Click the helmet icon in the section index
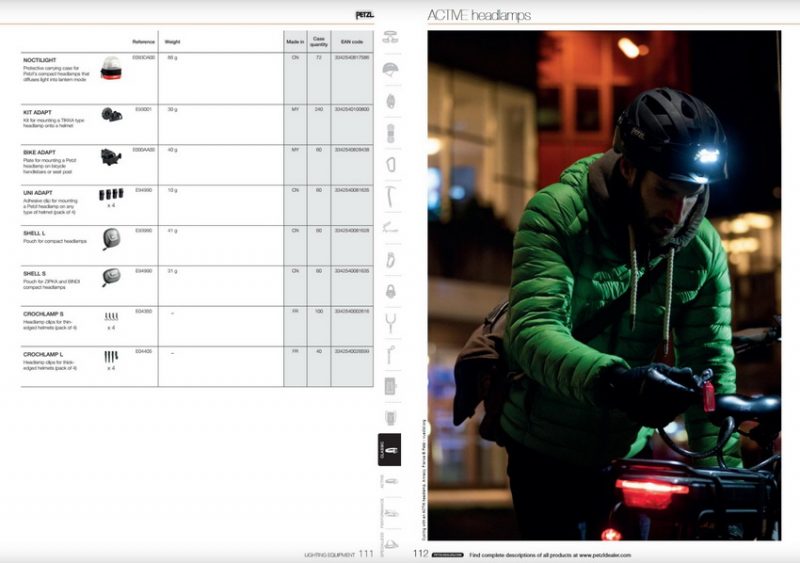This screenshot has height=563, width=800. 390,68
